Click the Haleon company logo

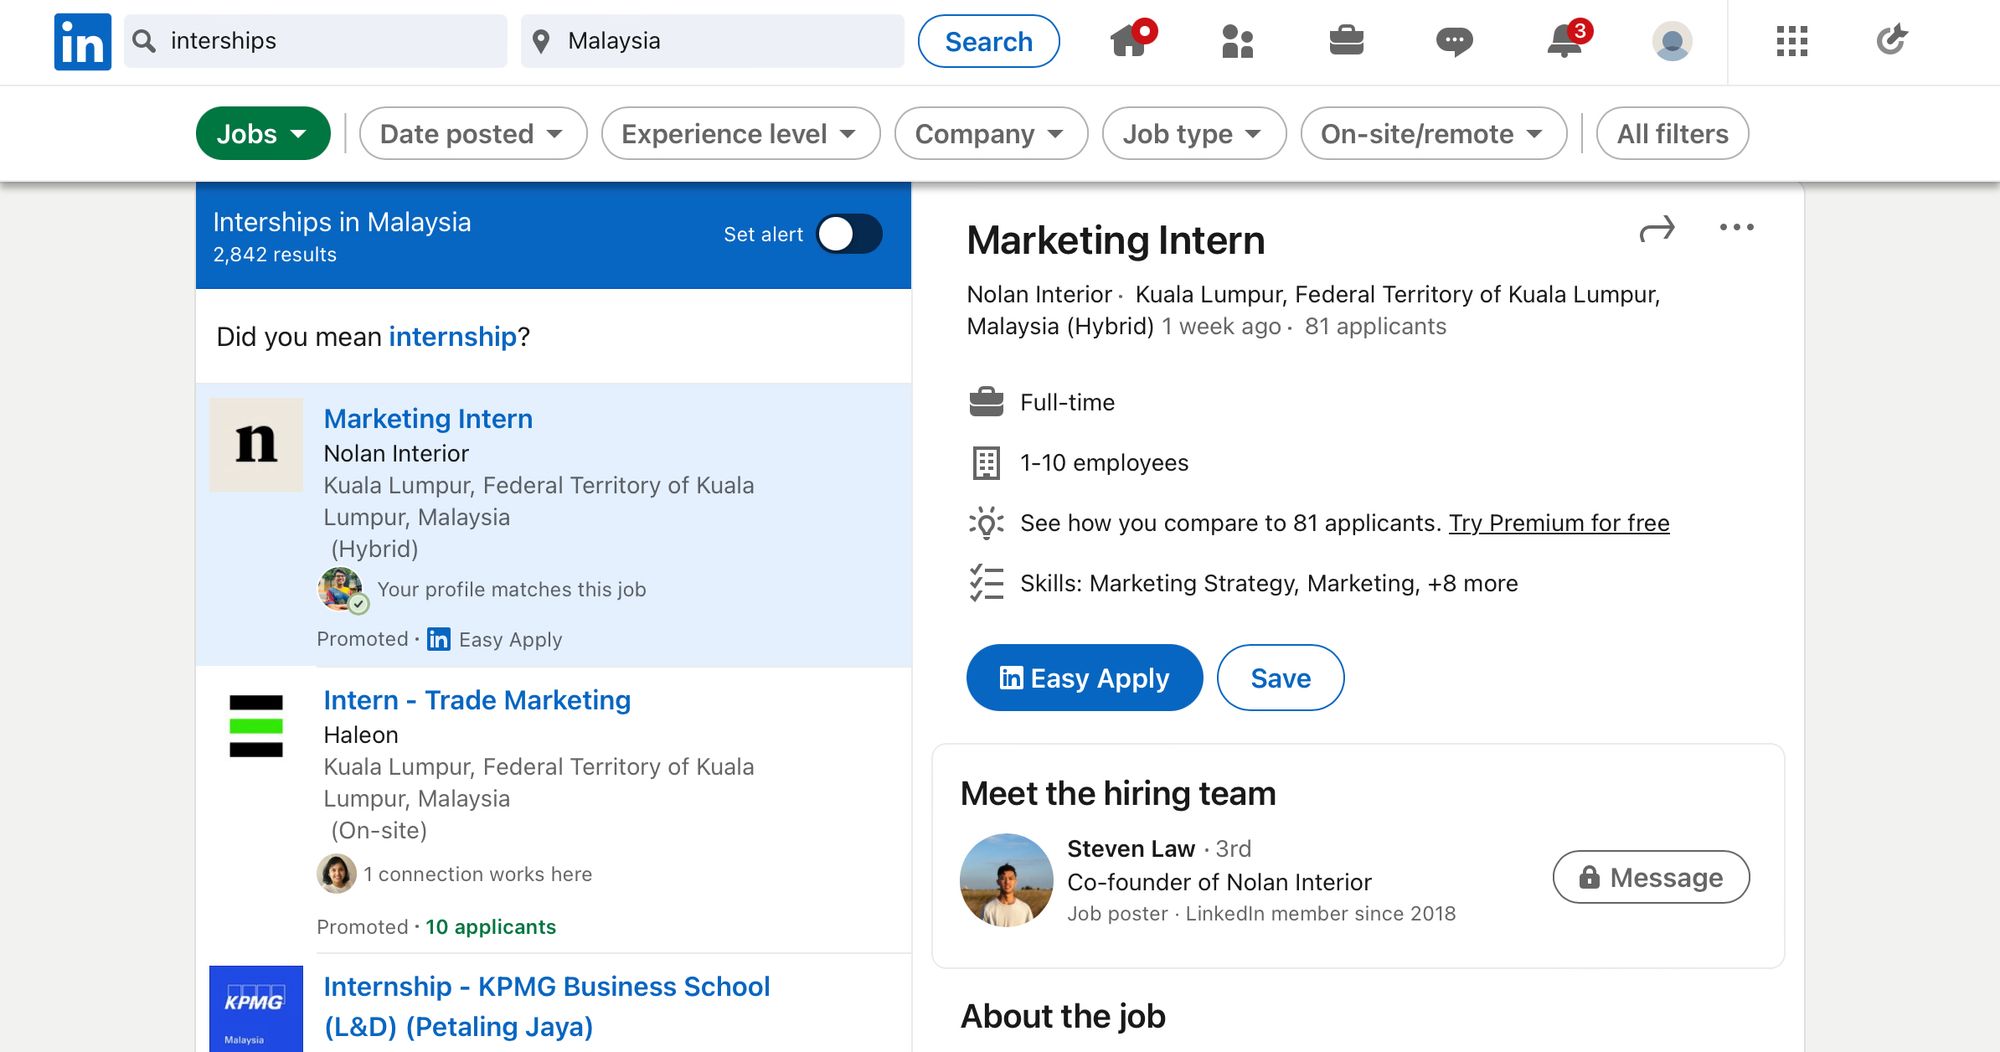(256, 726)
